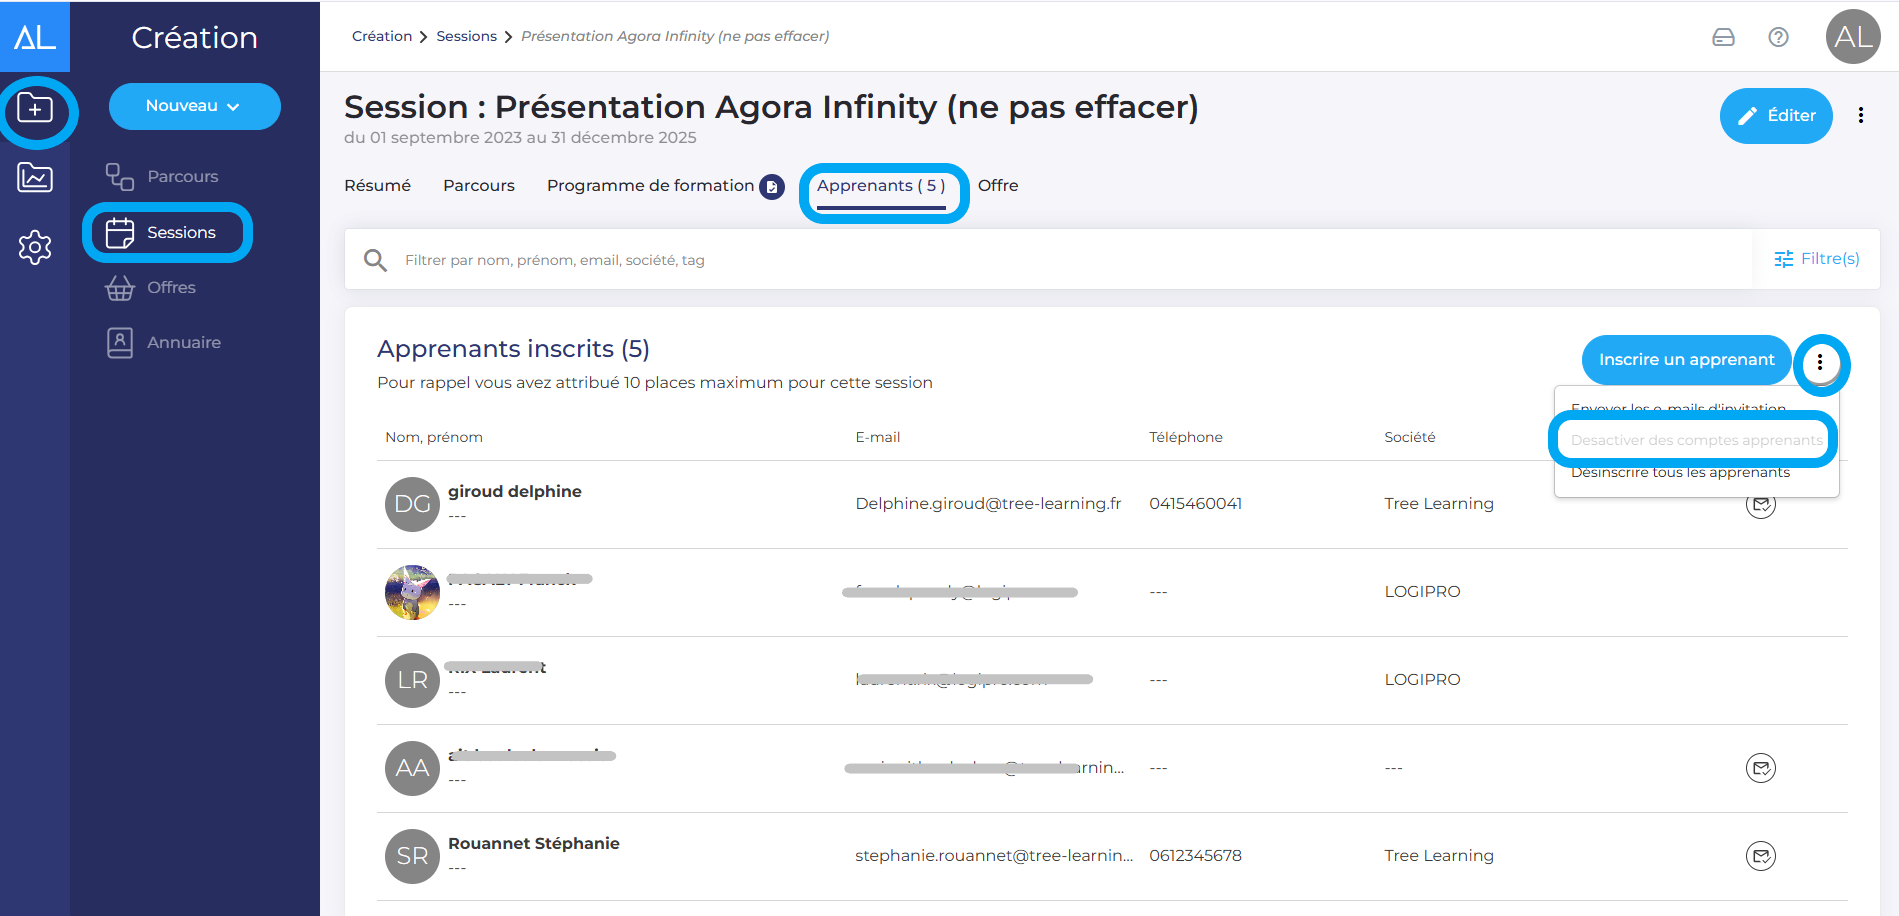Go to Sessions breadcrumb link
The width and height of the screenshot is (1899, 916).
tap(466, 36)
